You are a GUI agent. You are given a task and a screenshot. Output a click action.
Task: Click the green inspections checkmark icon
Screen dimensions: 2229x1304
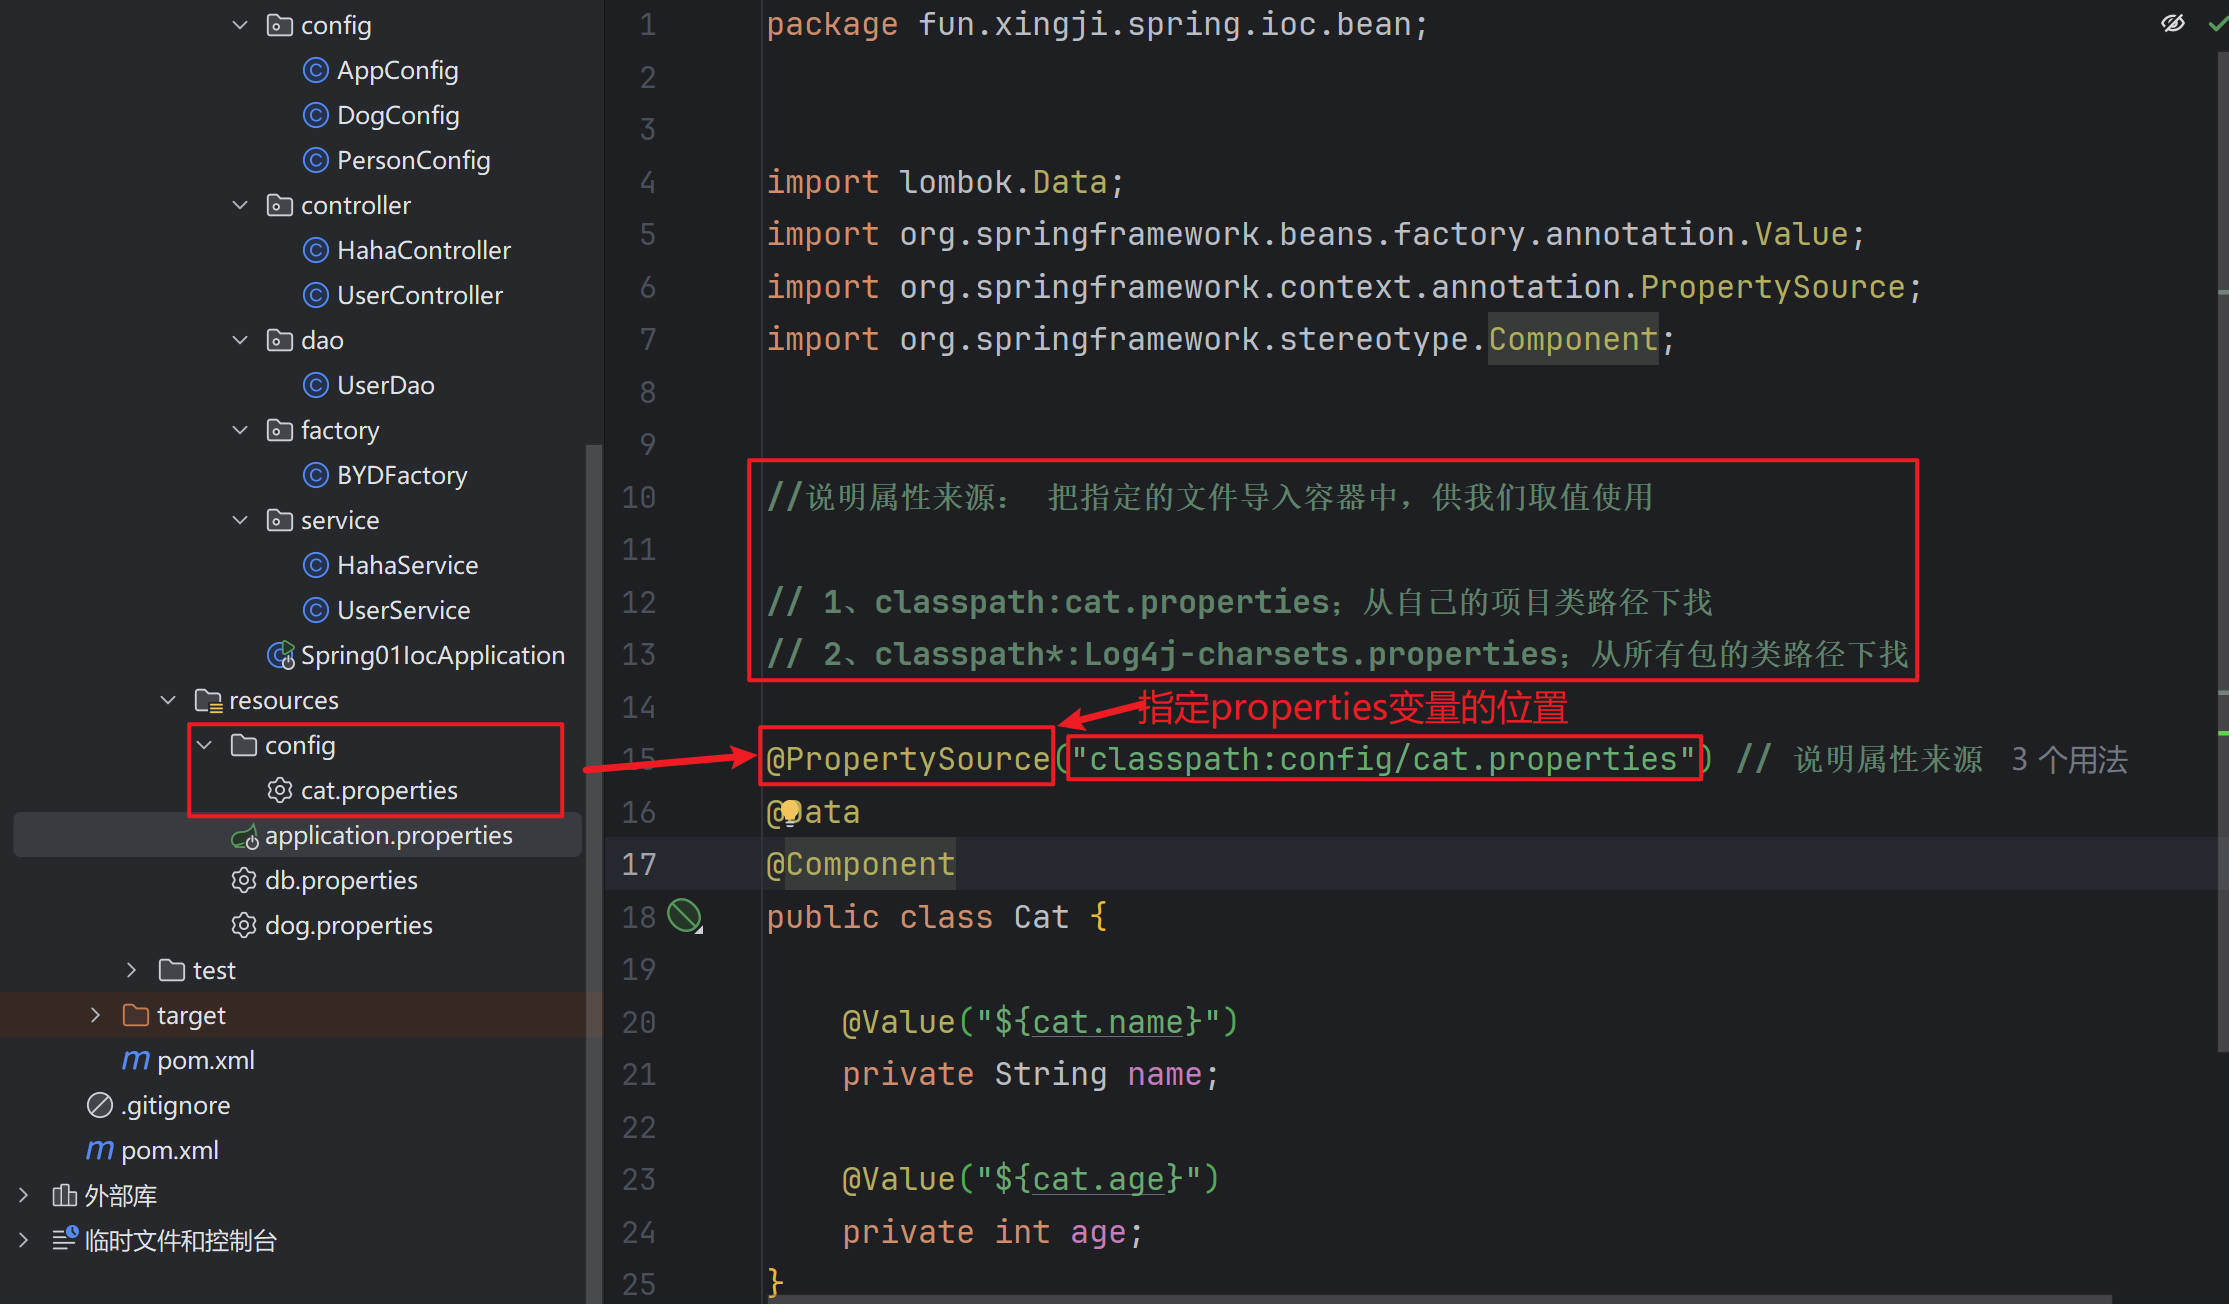pos(2217,23)
